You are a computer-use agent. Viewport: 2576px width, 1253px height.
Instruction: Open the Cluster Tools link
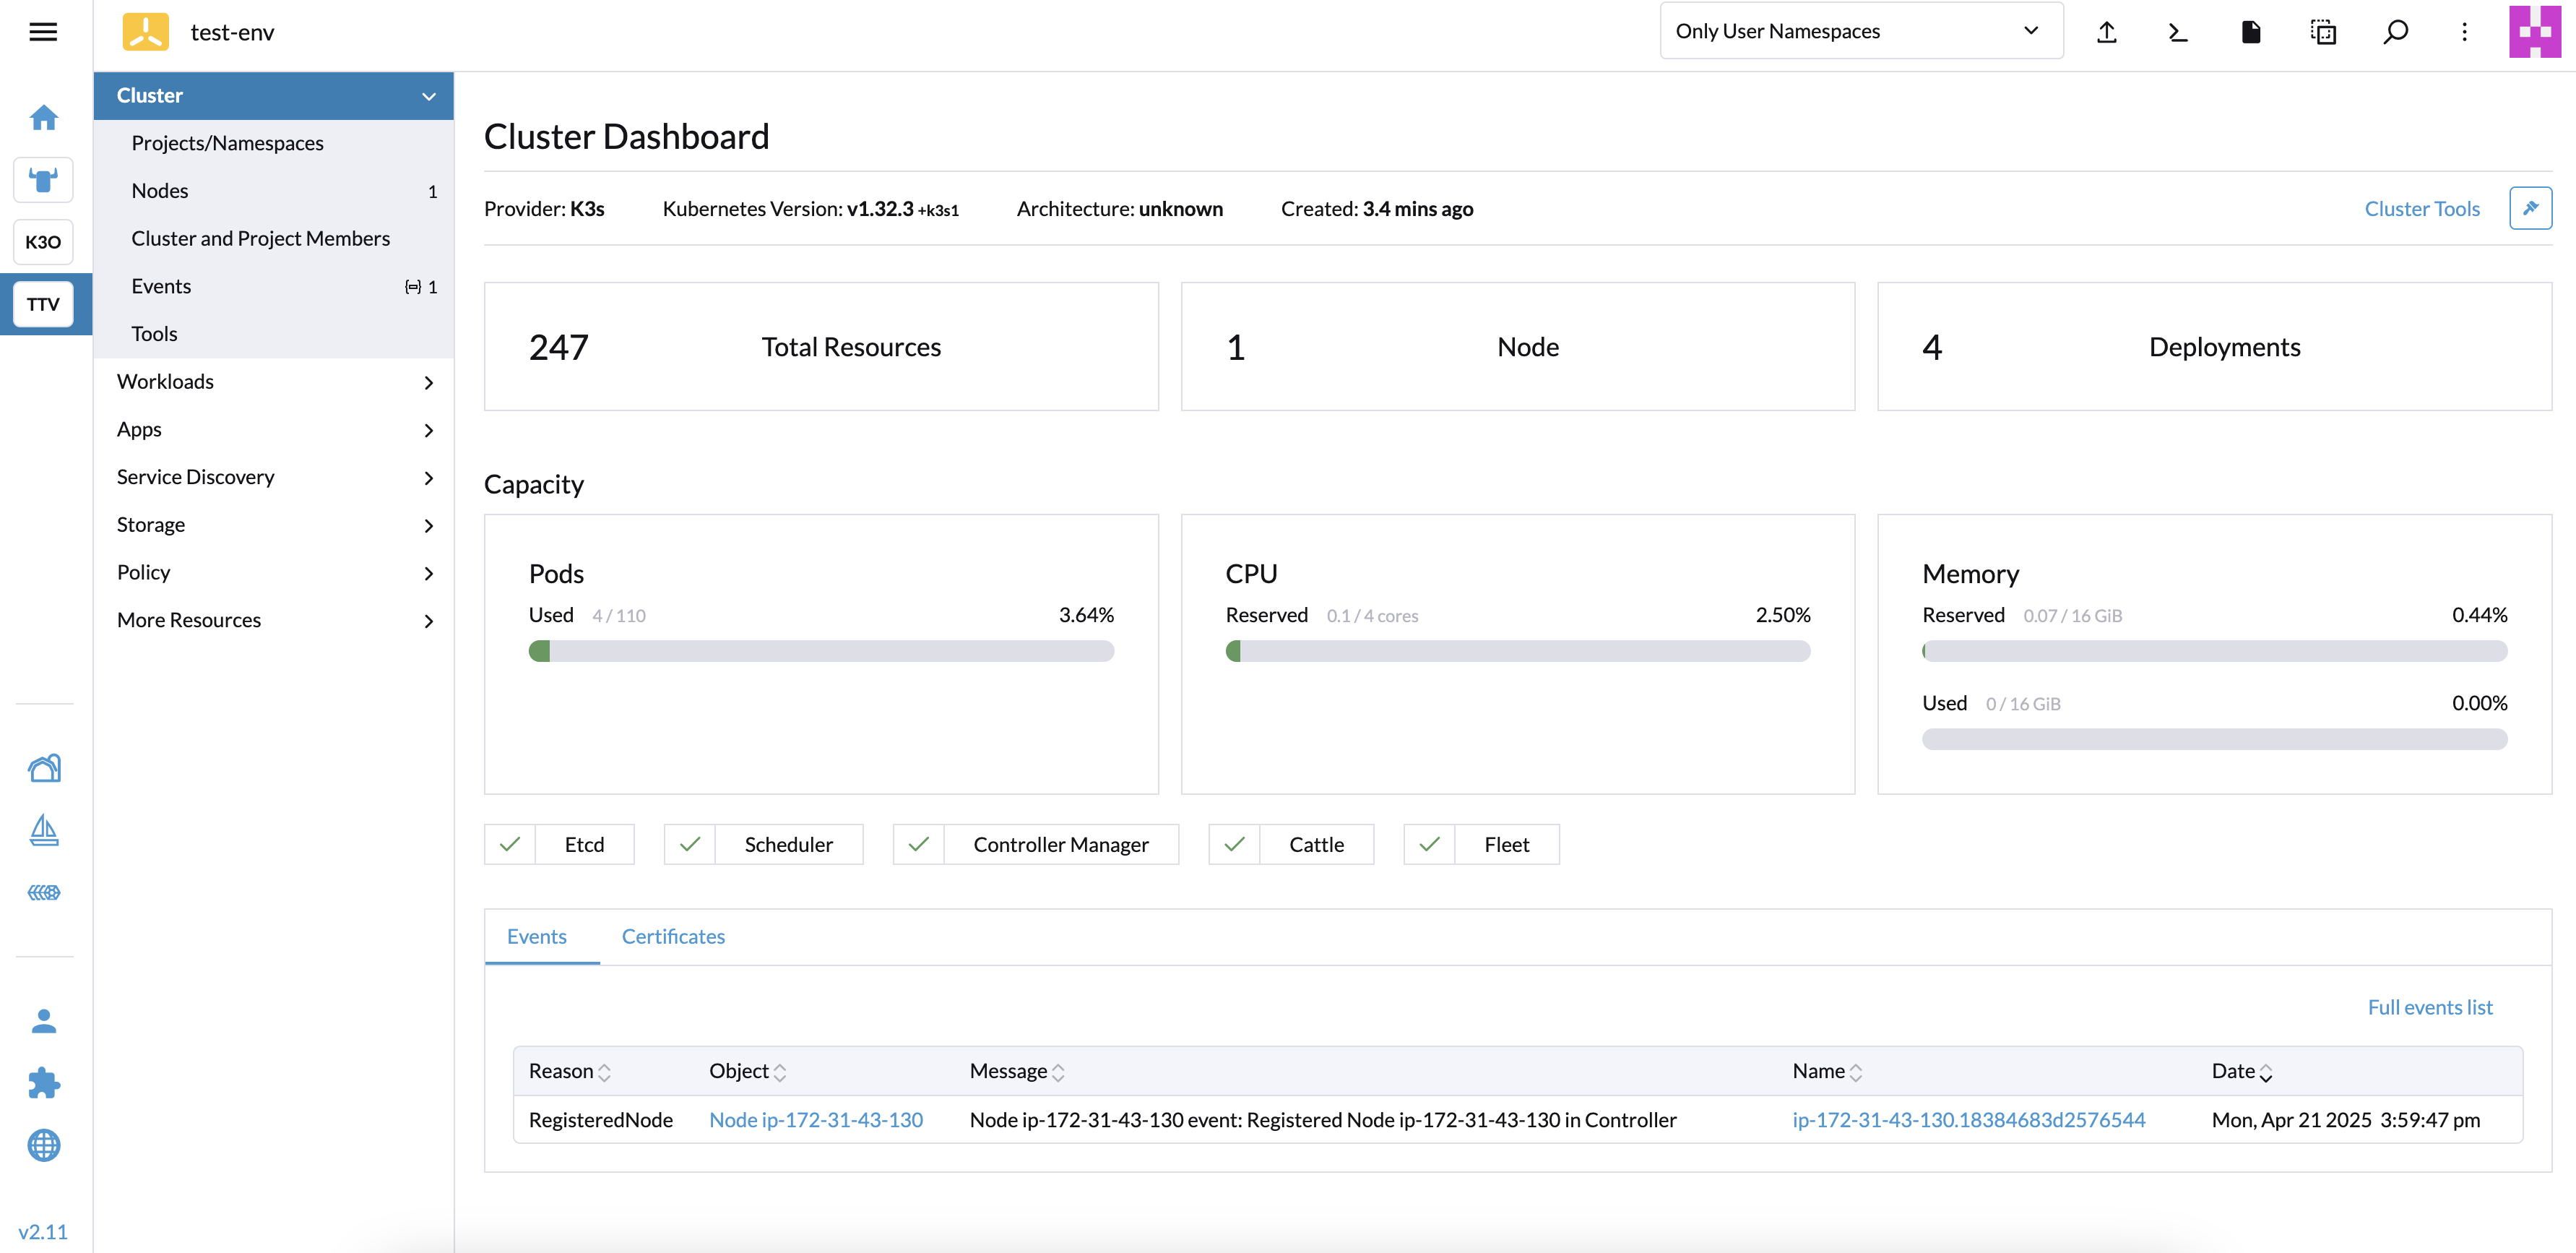click(x=2421, y=209)
